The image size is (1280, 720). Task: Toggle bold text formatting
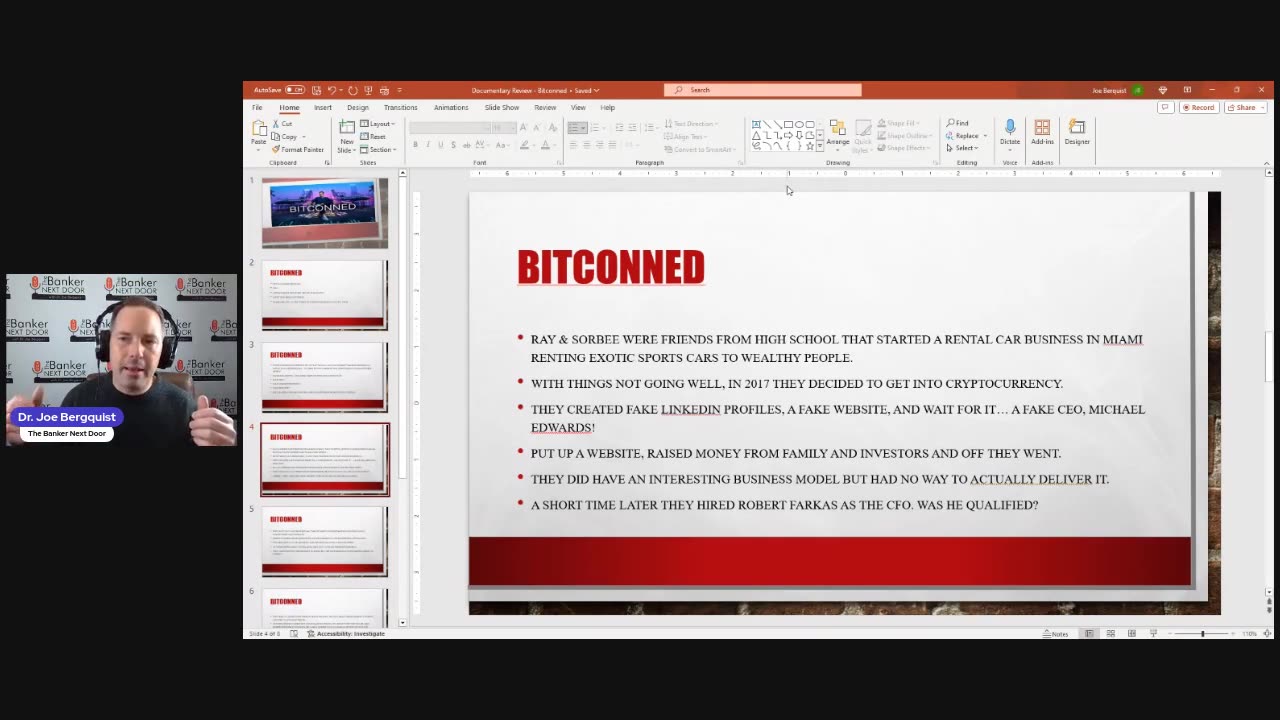pos(415,145)
